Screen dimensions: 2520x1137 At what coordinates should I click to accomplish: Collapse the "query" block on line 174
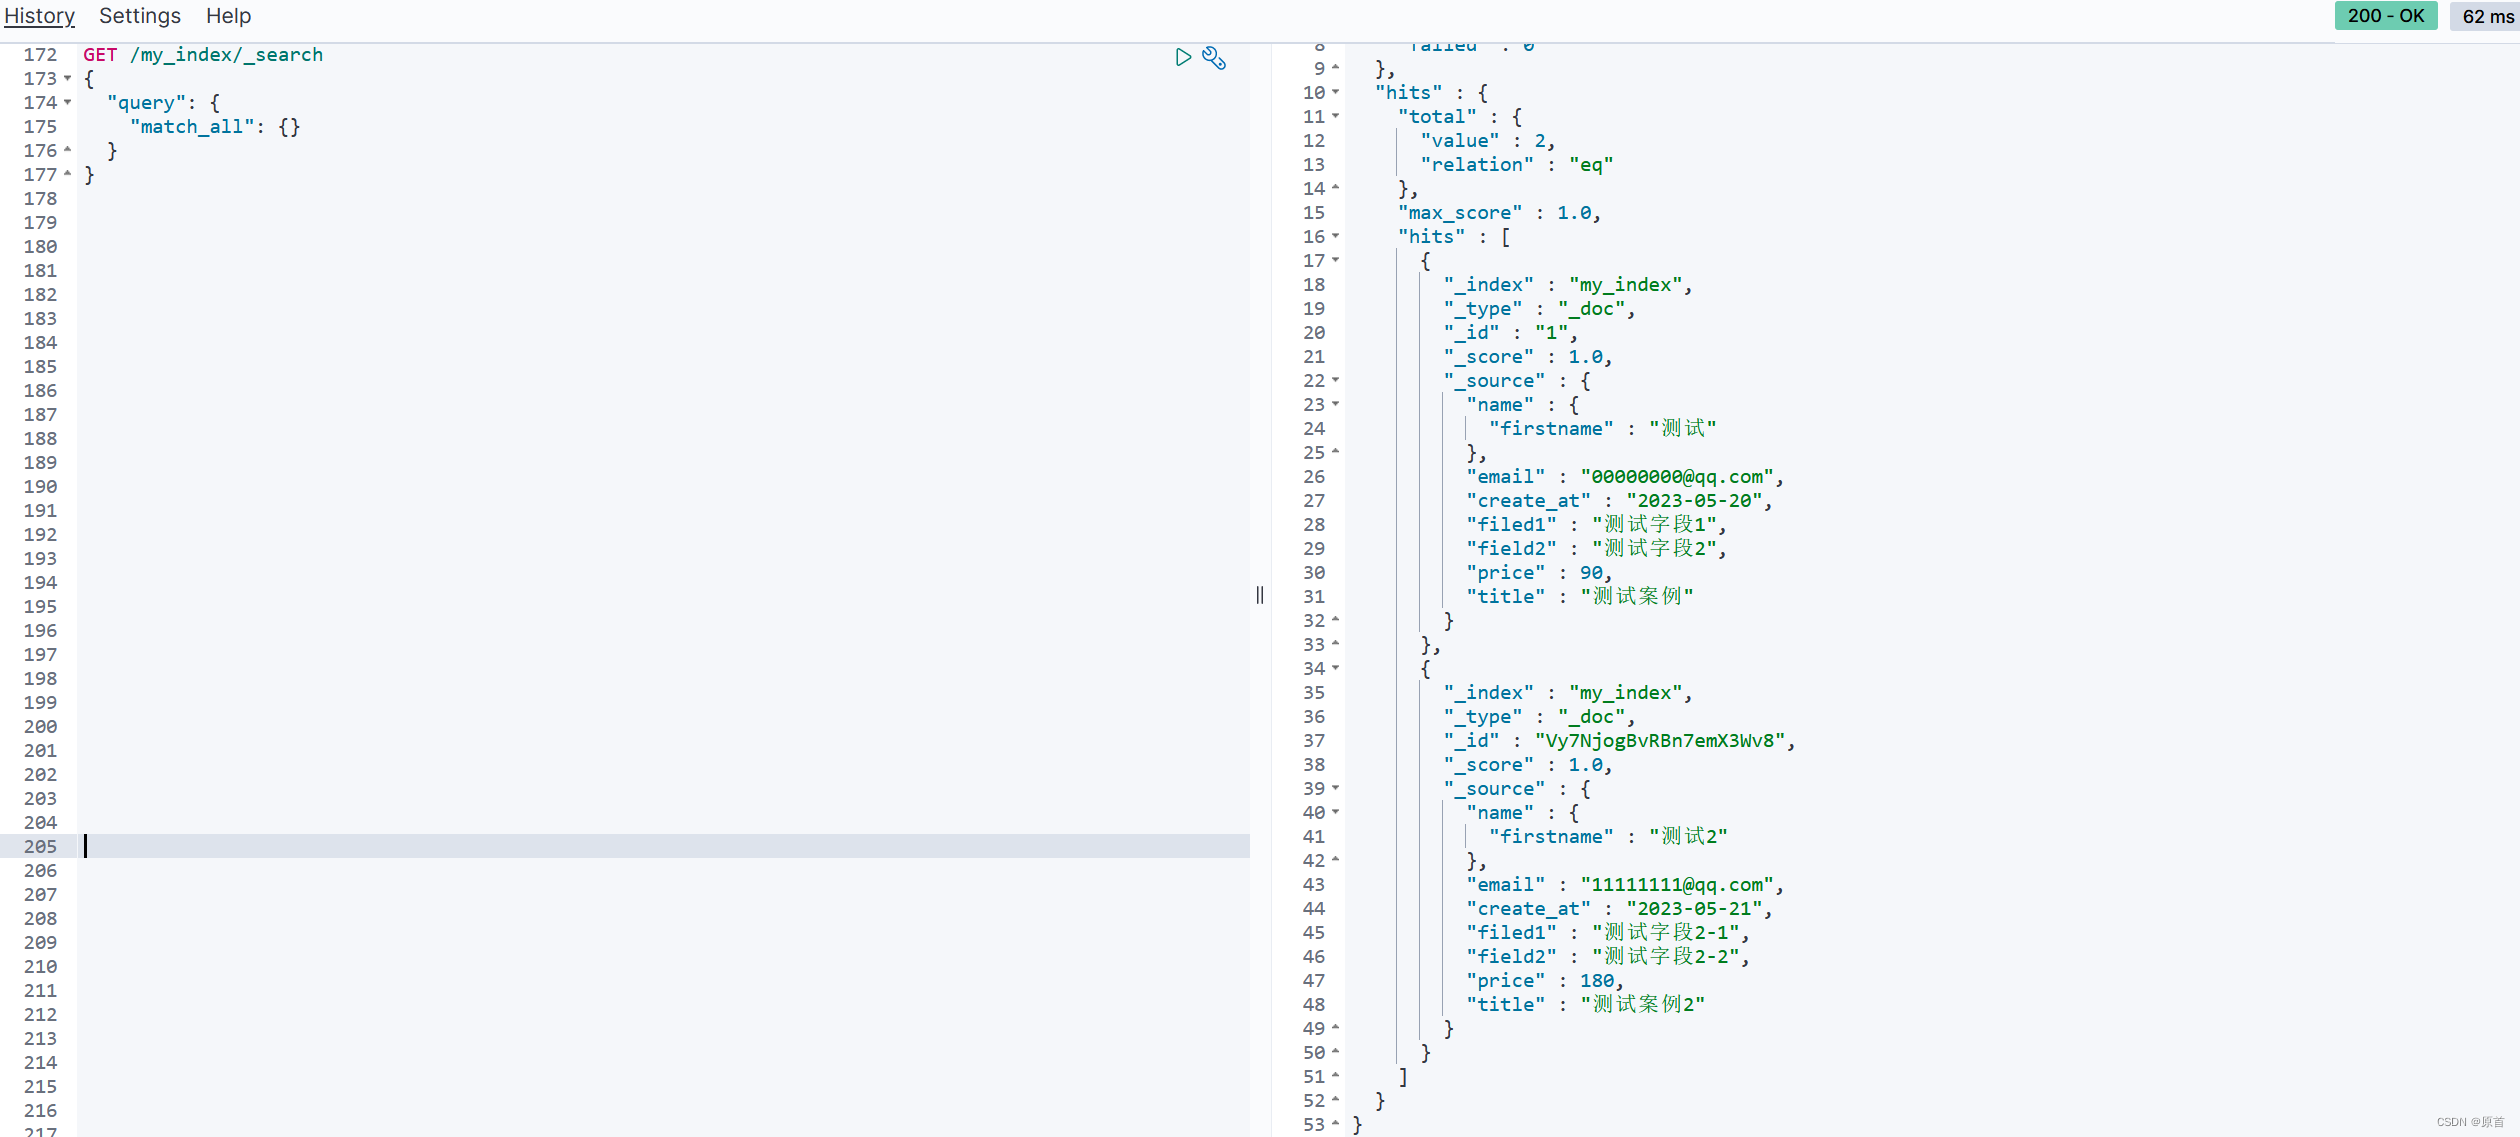coord(68,102)
